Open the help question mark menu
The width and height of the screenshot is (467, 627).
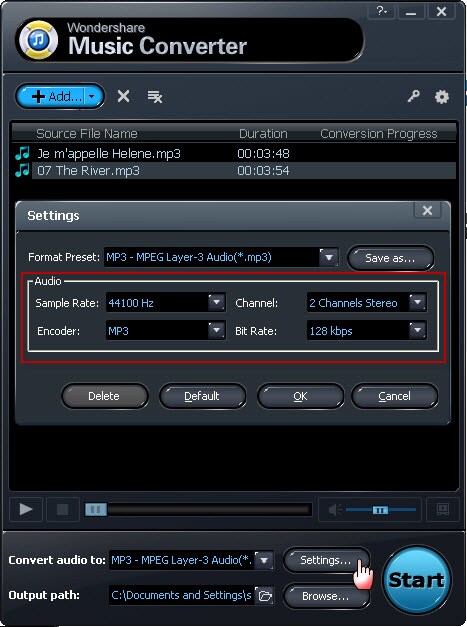pos(381,11)
